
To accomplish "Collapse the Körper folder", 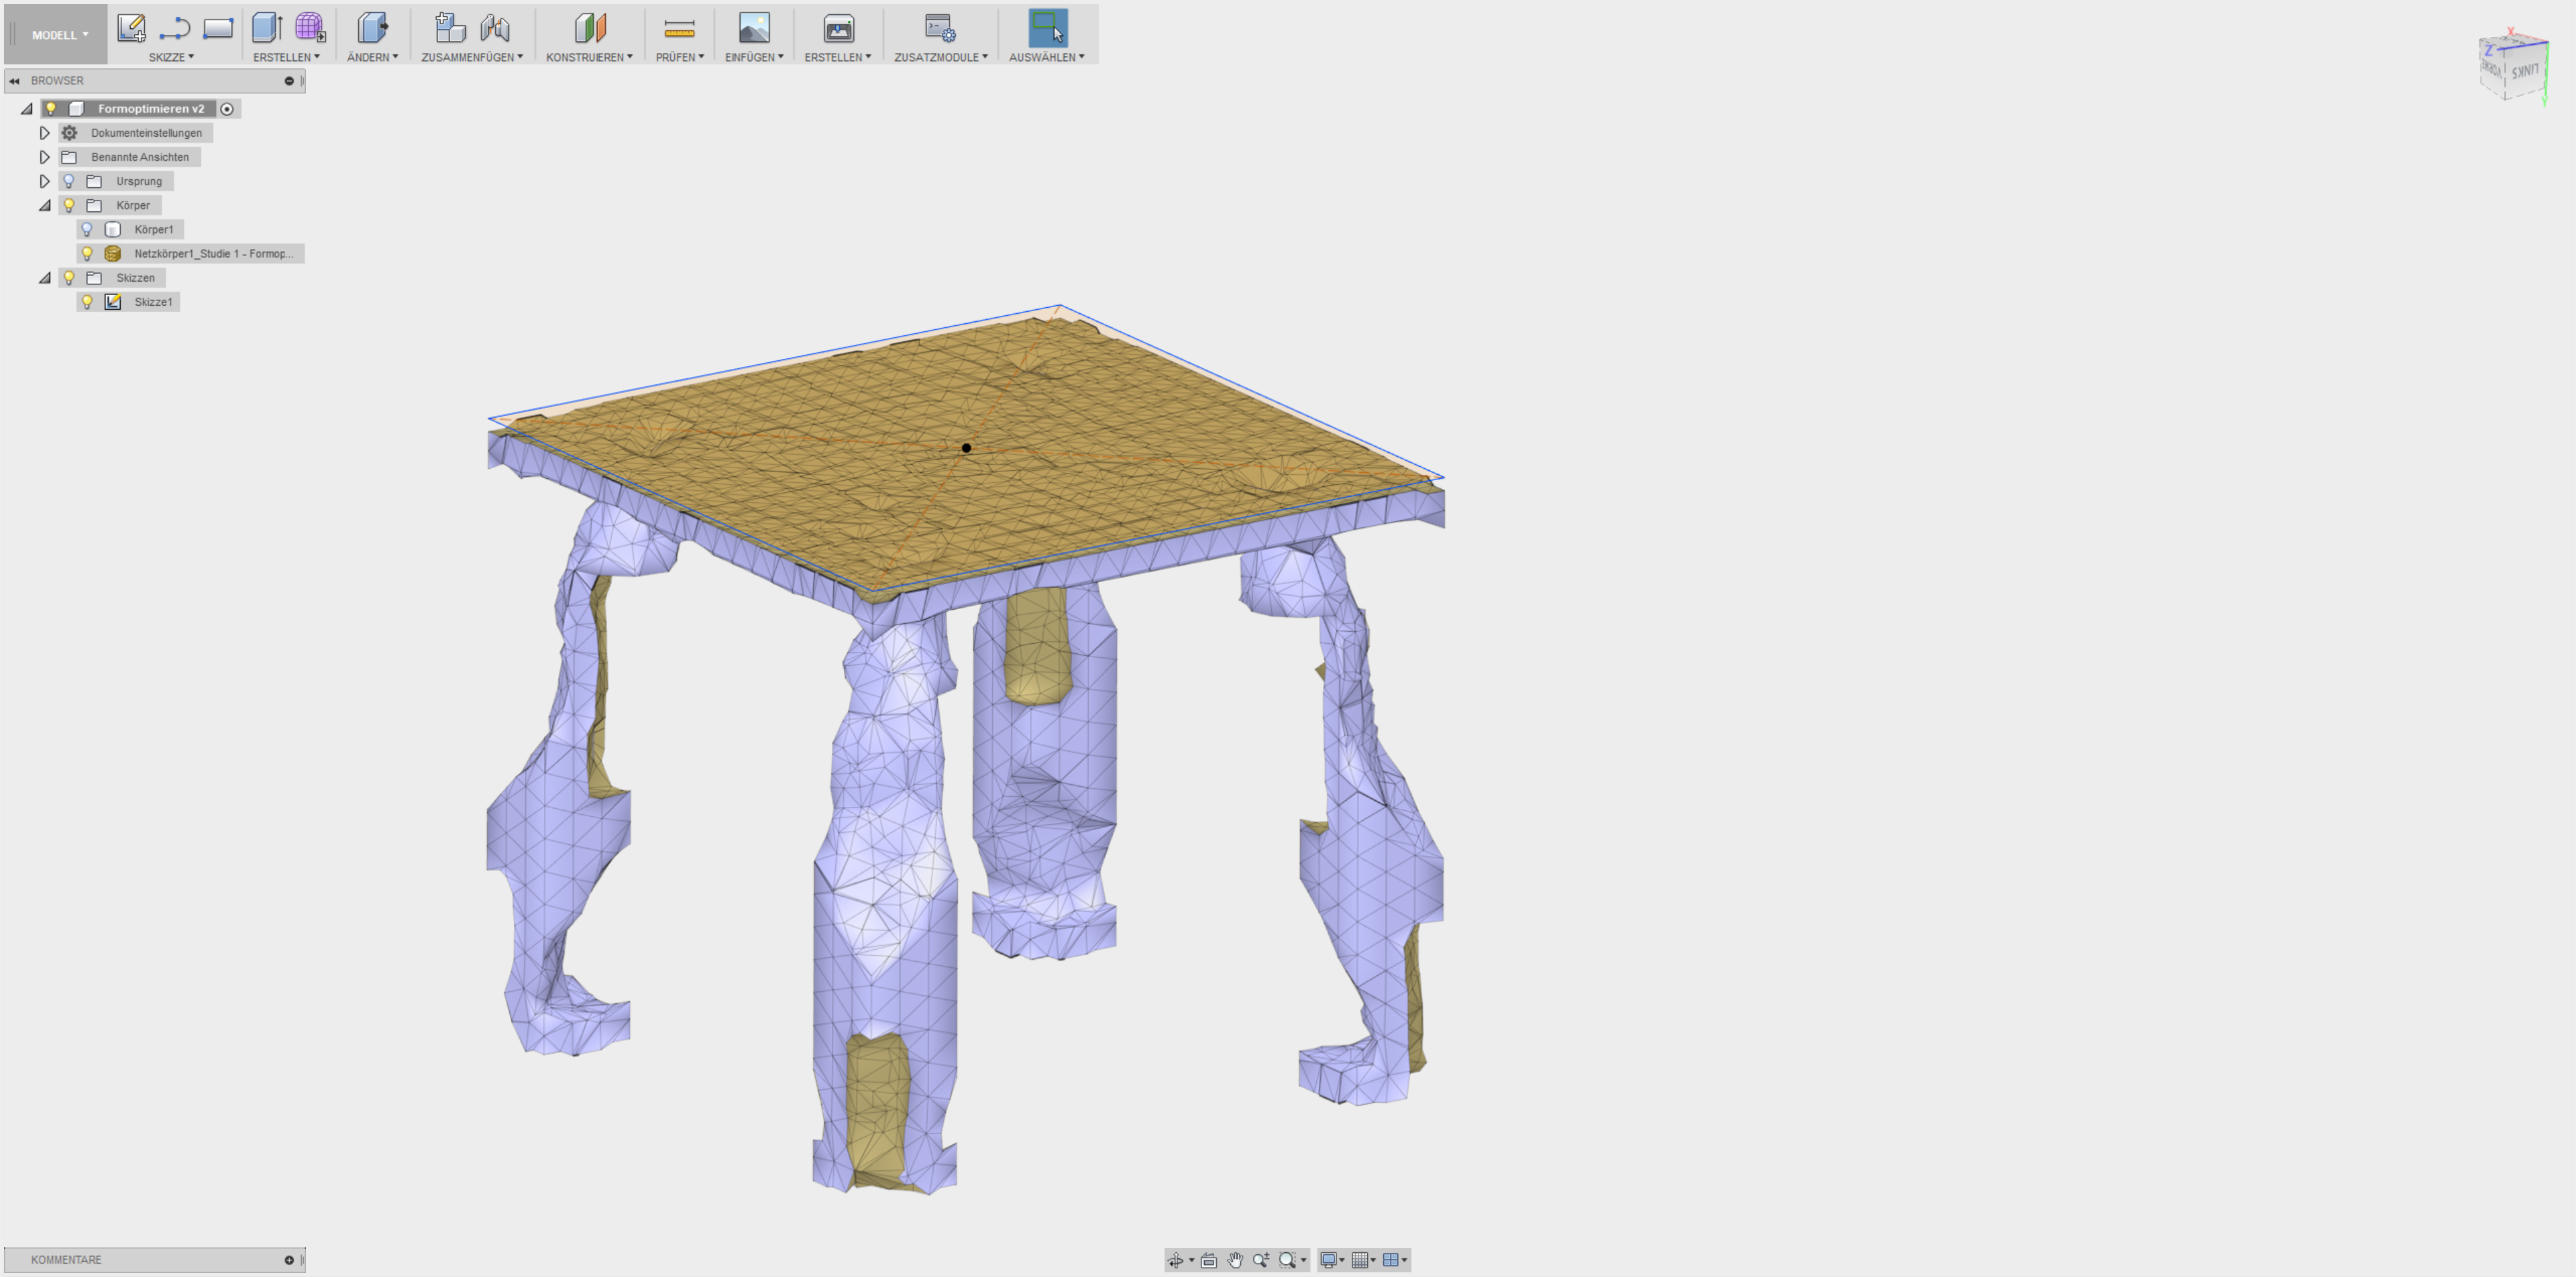I will coord(45,205).
